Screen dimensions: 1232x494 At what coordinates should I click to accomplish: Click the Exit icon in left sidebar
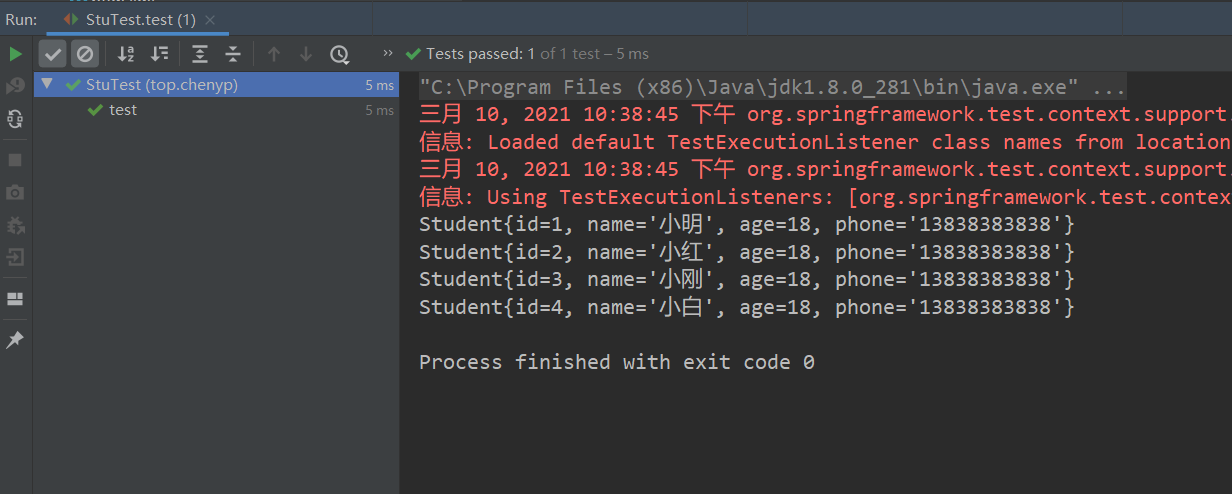click(x=15, y=258)
